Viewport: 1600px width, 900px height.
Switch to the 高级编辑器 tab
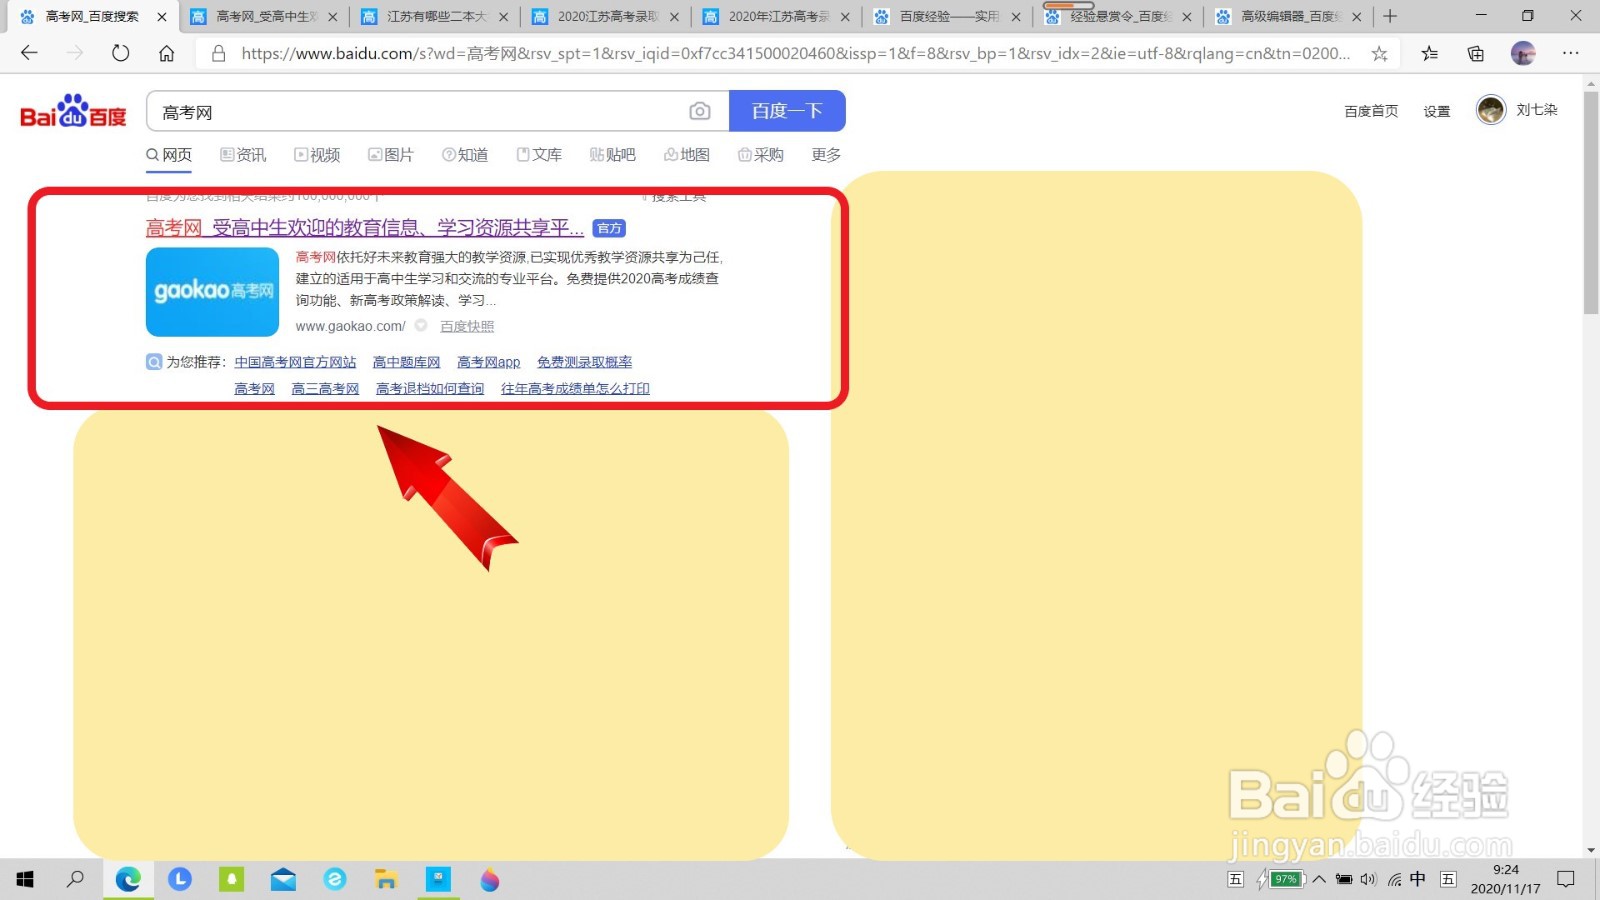1290,16
